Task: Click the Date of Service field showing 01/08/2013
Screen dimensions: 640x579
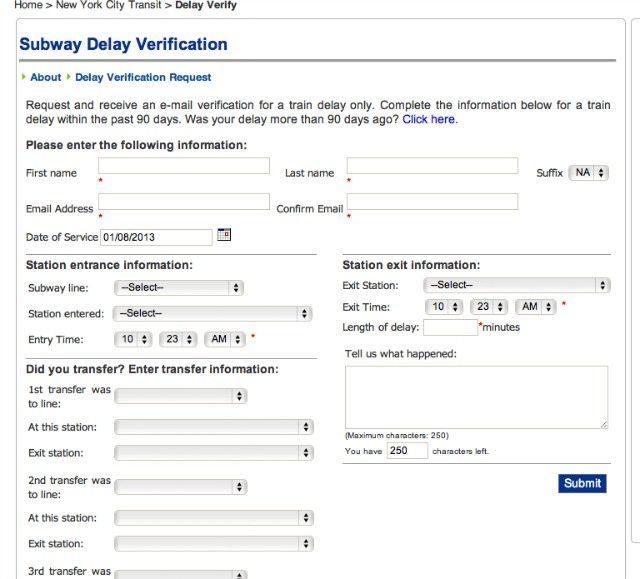Action: coord(156,237)
